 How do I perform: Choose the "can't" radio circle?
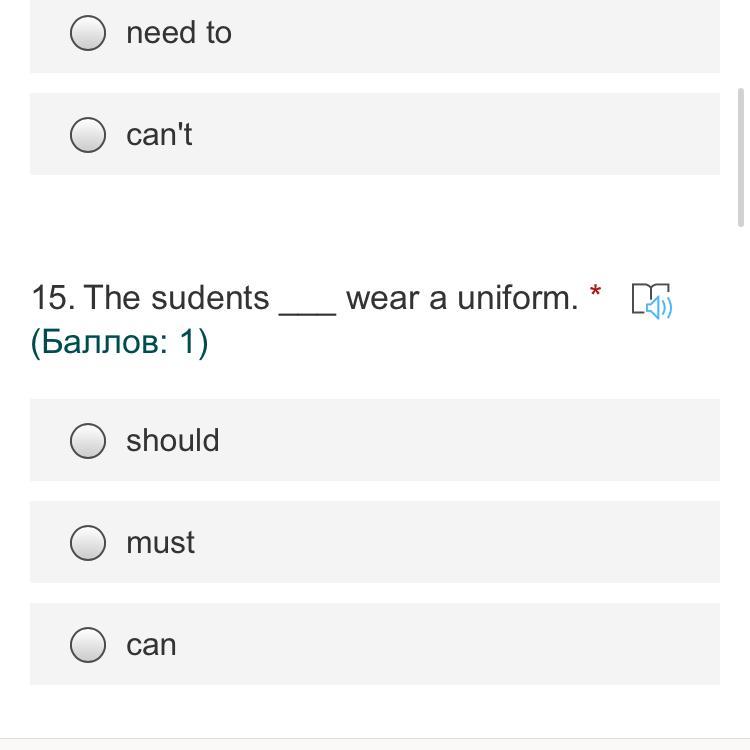pos(88,135)
